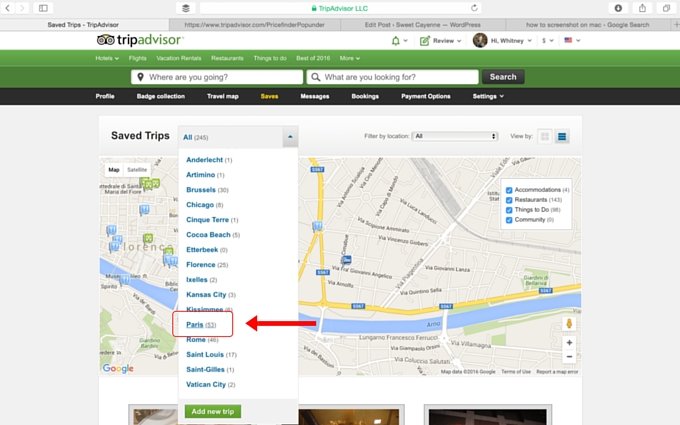Viewport: 680px width, 425px height.
Task: Click the magnifier in search field
Action: coord(316,77)
